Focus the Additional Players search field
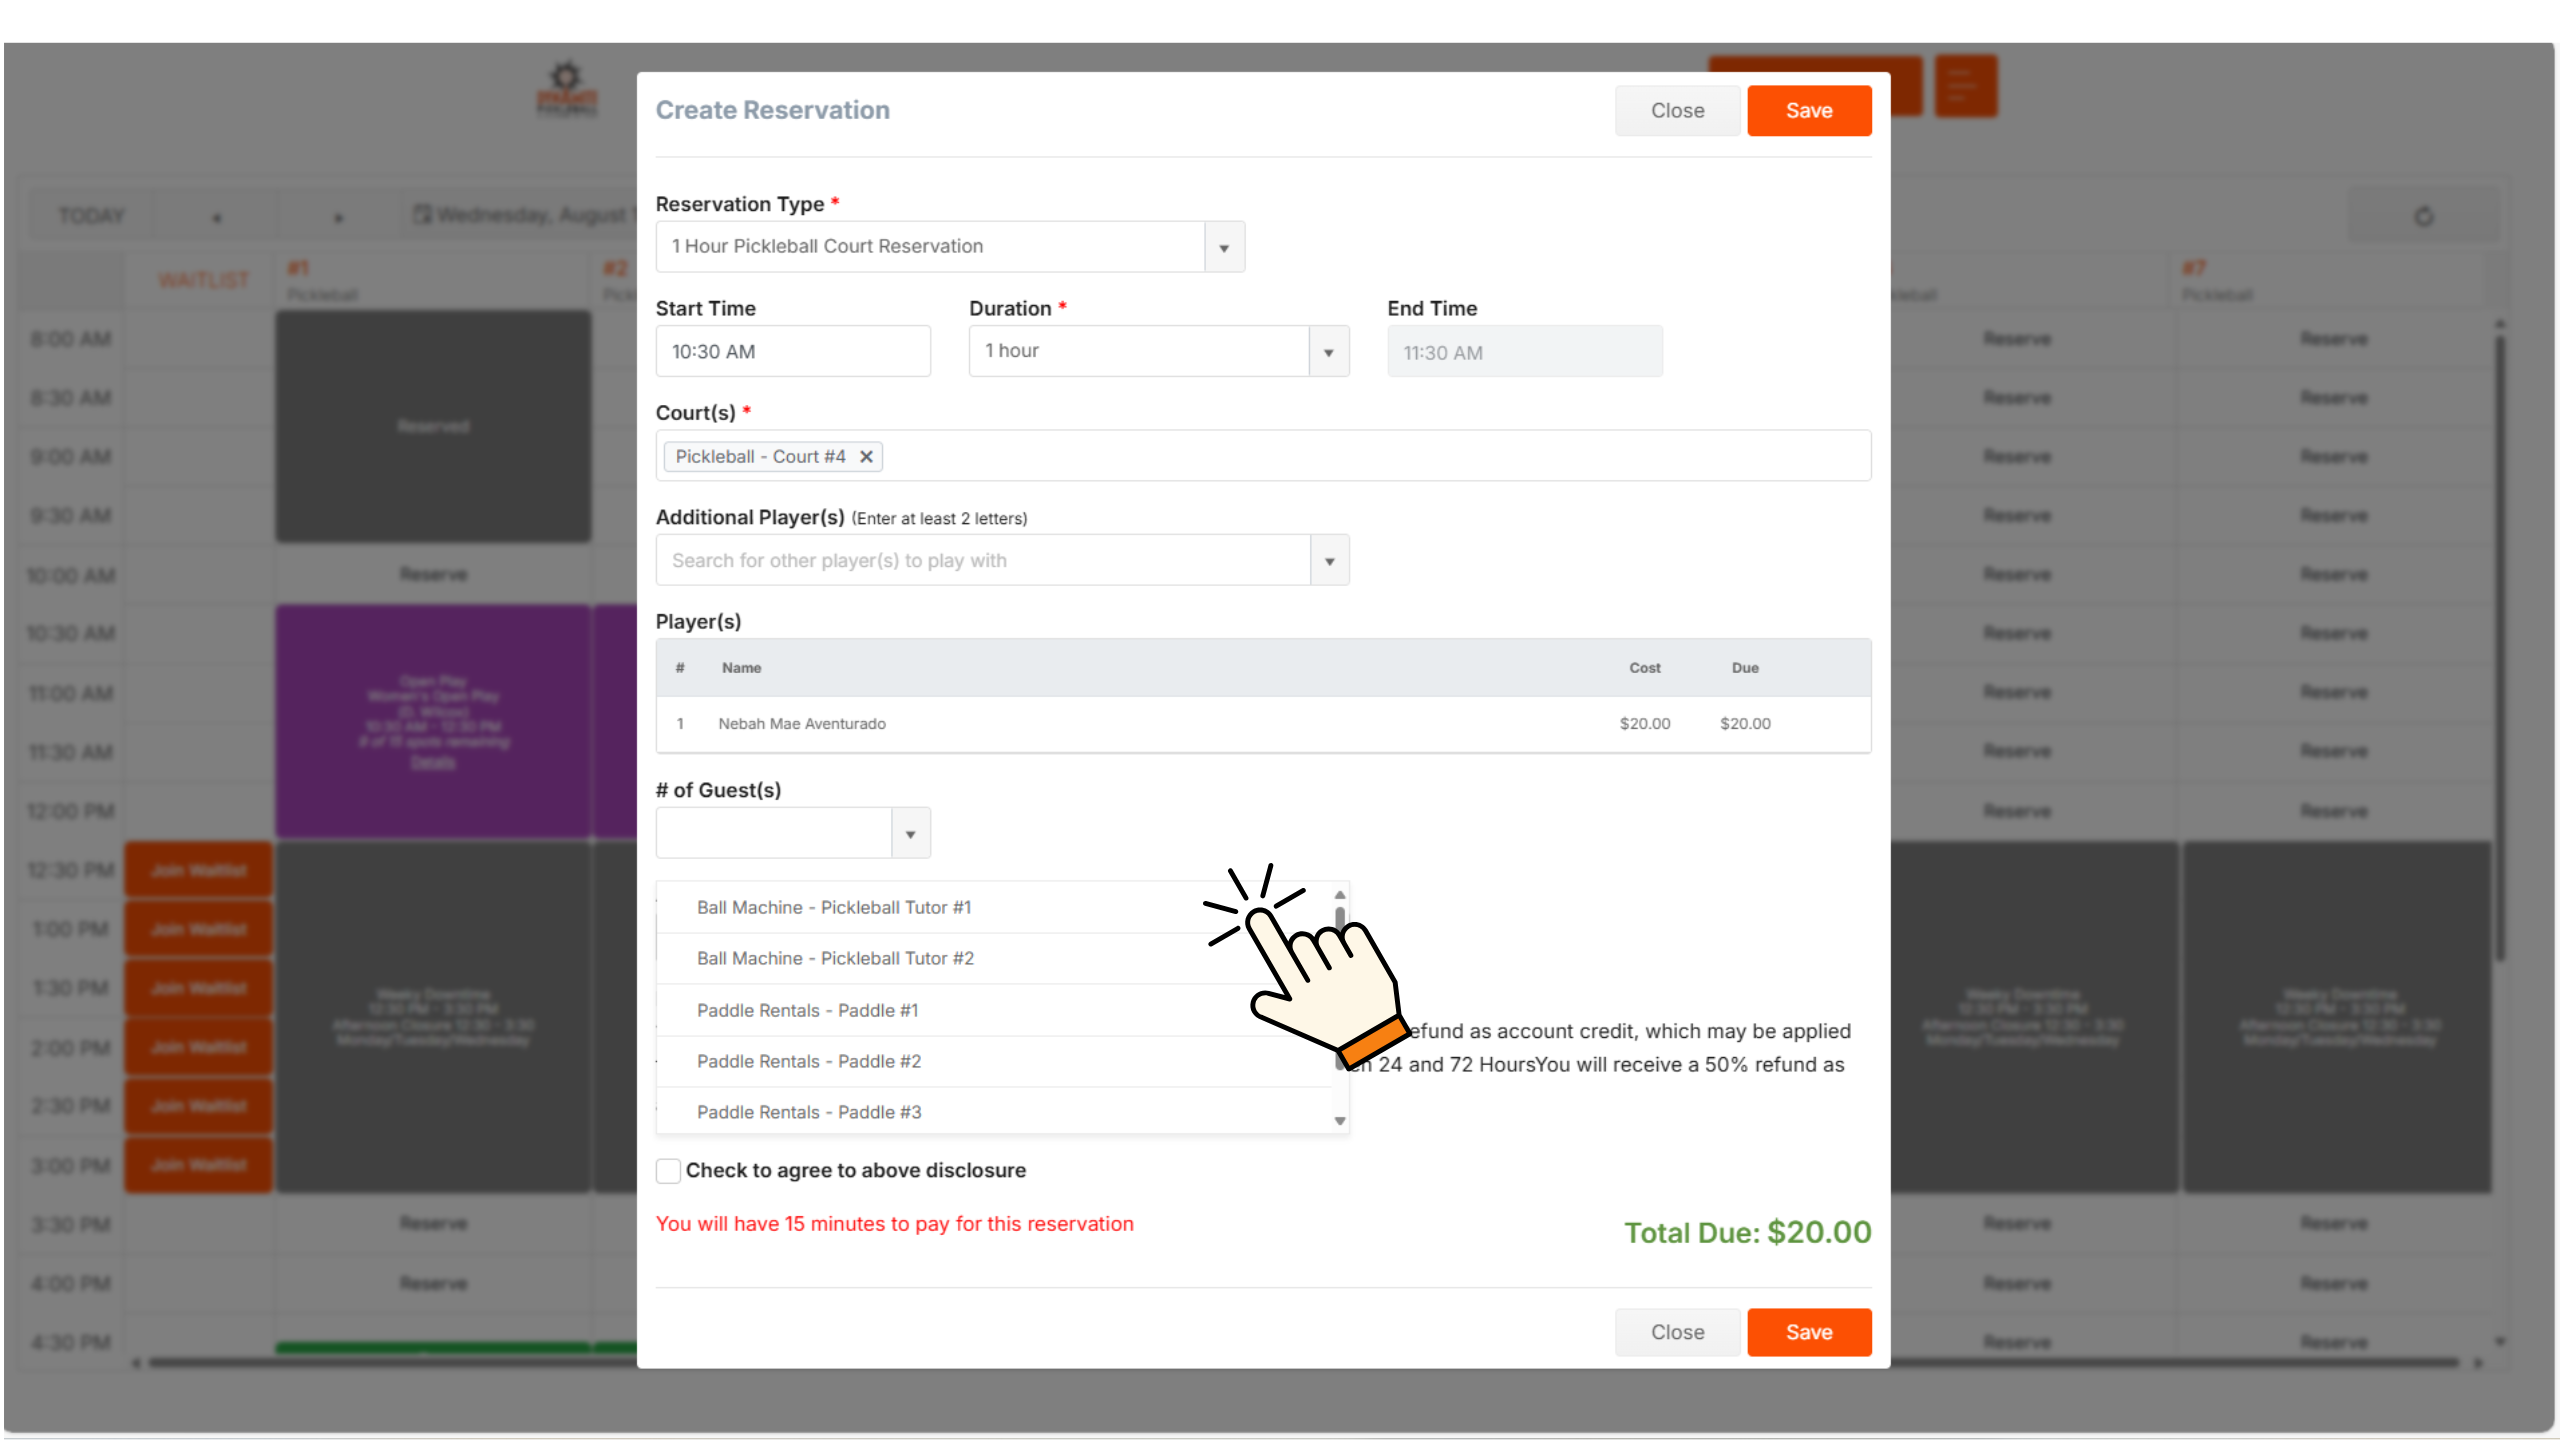 pos(982,561)
